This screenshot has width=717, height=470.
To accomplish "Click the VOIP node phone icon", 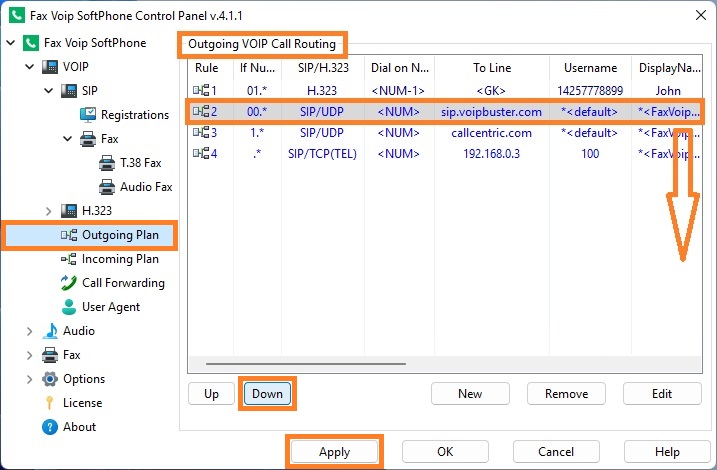I will [x=49, y=67].
